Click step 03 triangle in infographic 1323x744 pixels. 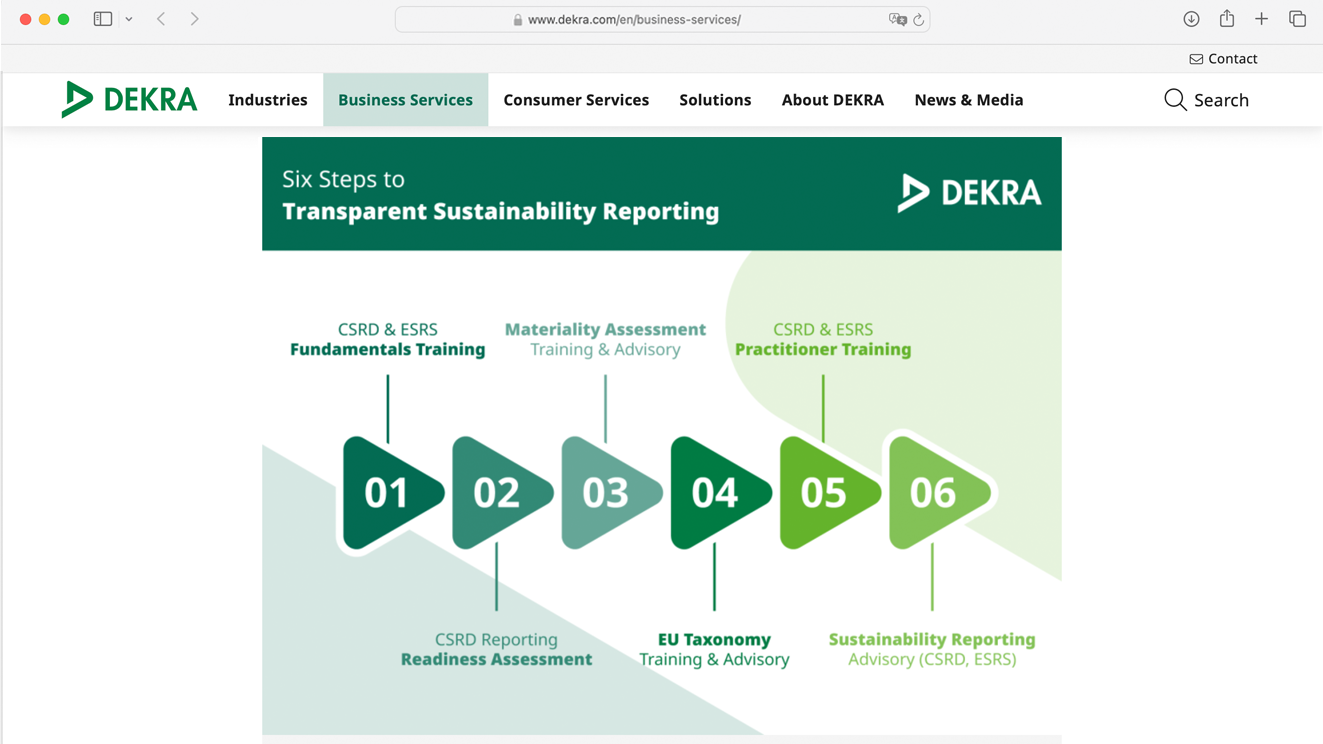click(x=609, y=493)
